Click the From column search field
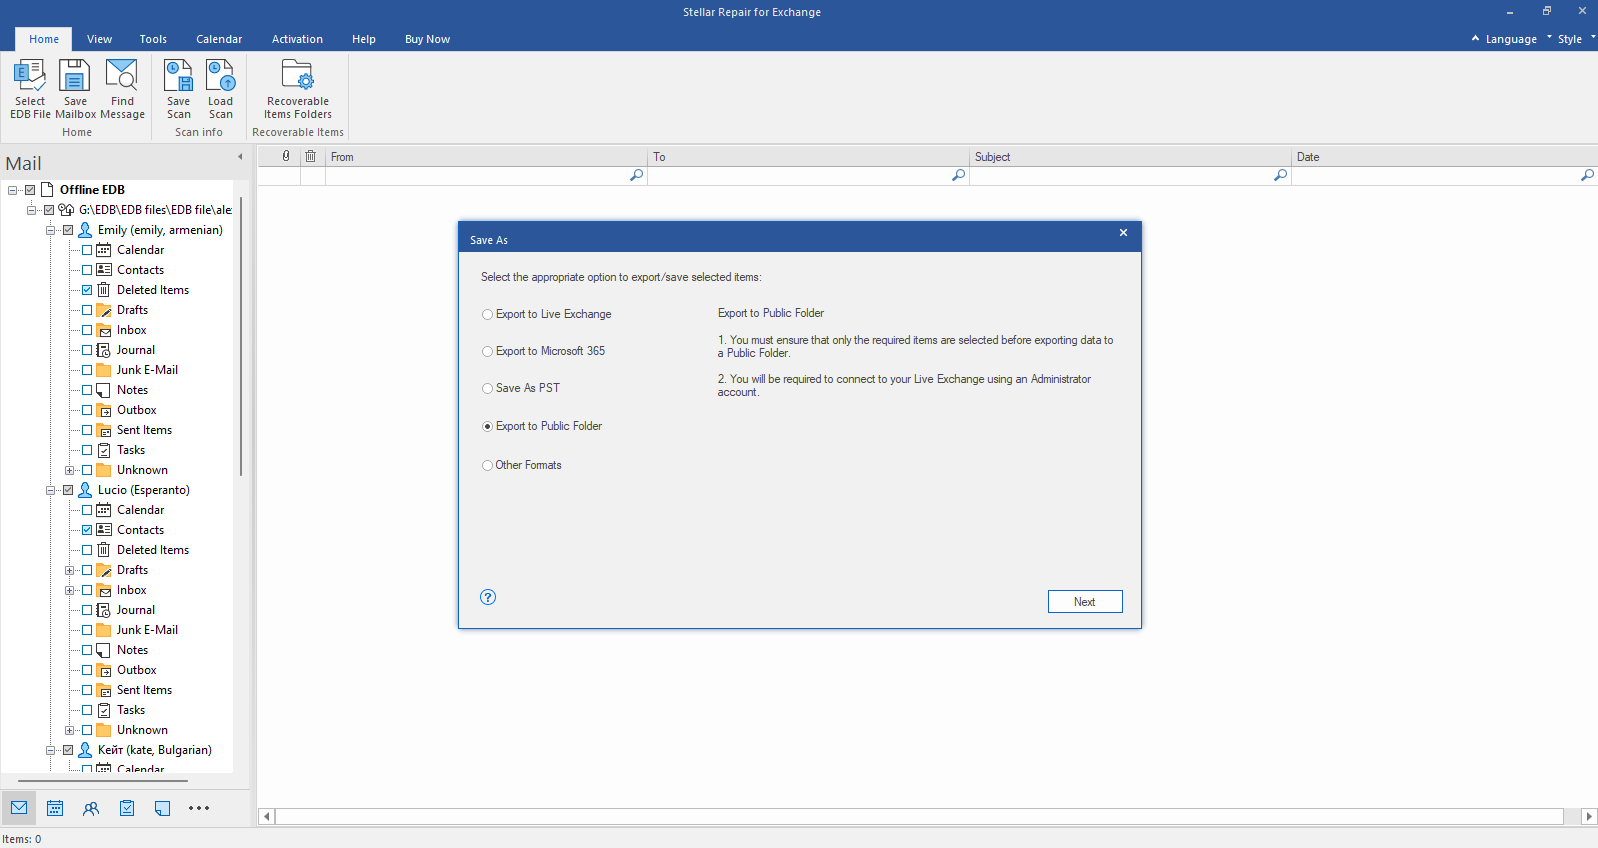The height and width of the screenshot is (848, 1598). click(x=480, y=176)
